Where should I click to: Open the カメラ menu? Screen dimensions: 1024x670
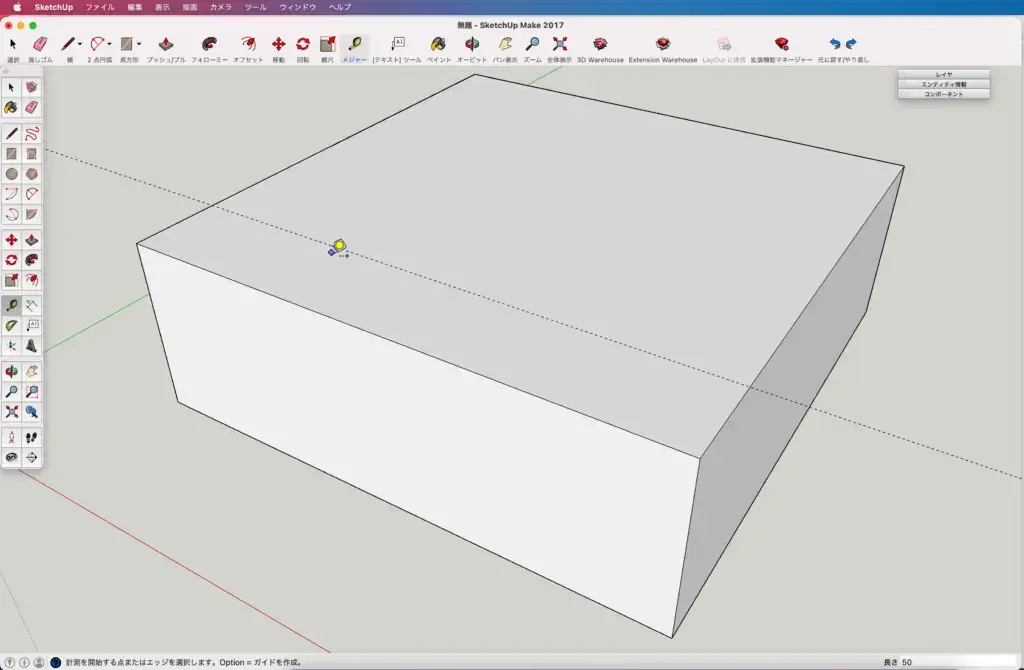point(220,7)
